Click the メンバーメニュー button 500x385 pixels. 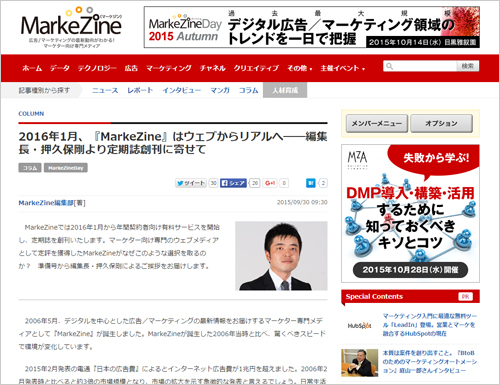point(377,124)
